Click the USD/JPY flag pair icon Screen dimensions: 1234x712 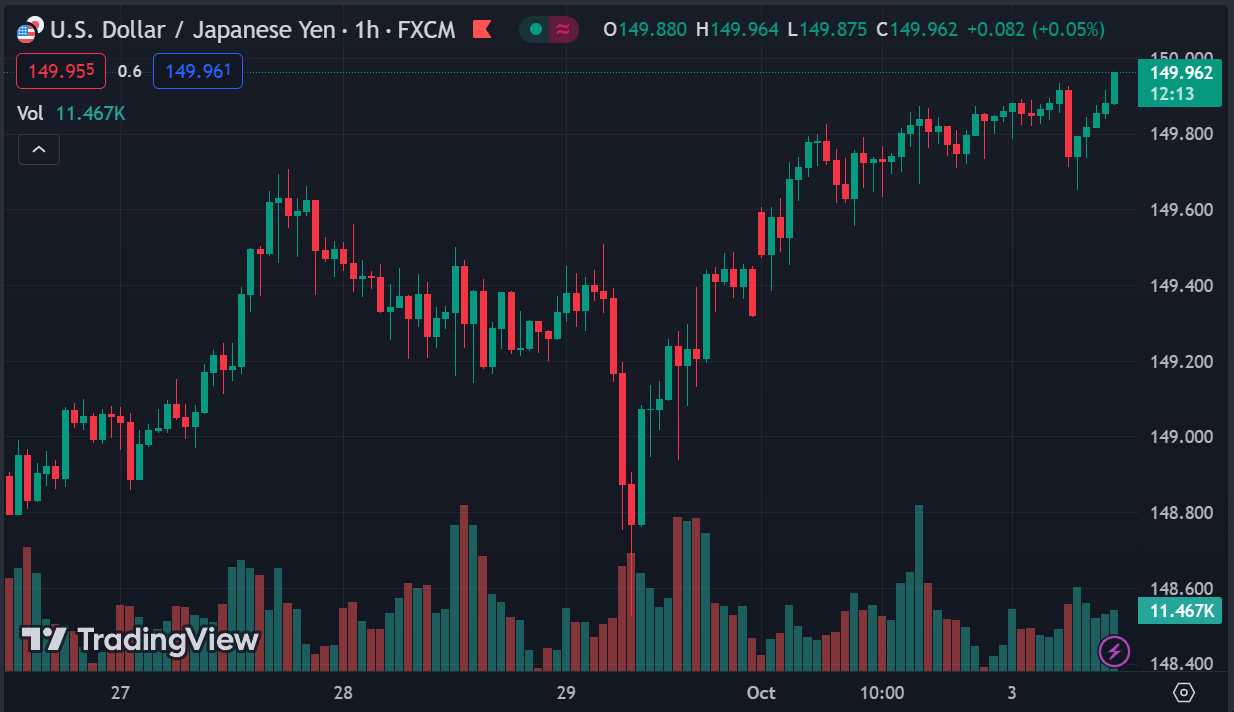(30, 29)
